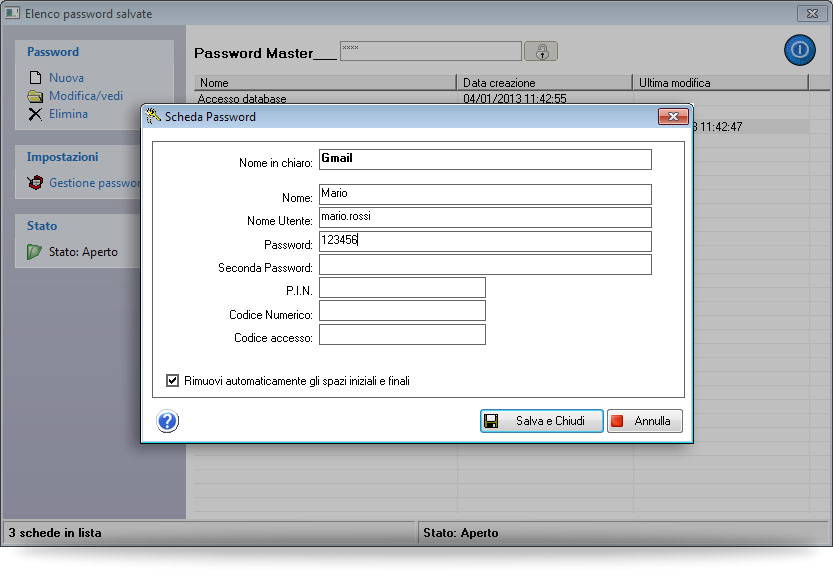Screen dimensions: 833x576
Task: Click the Elimina X icon
Action: pos(35,114)
